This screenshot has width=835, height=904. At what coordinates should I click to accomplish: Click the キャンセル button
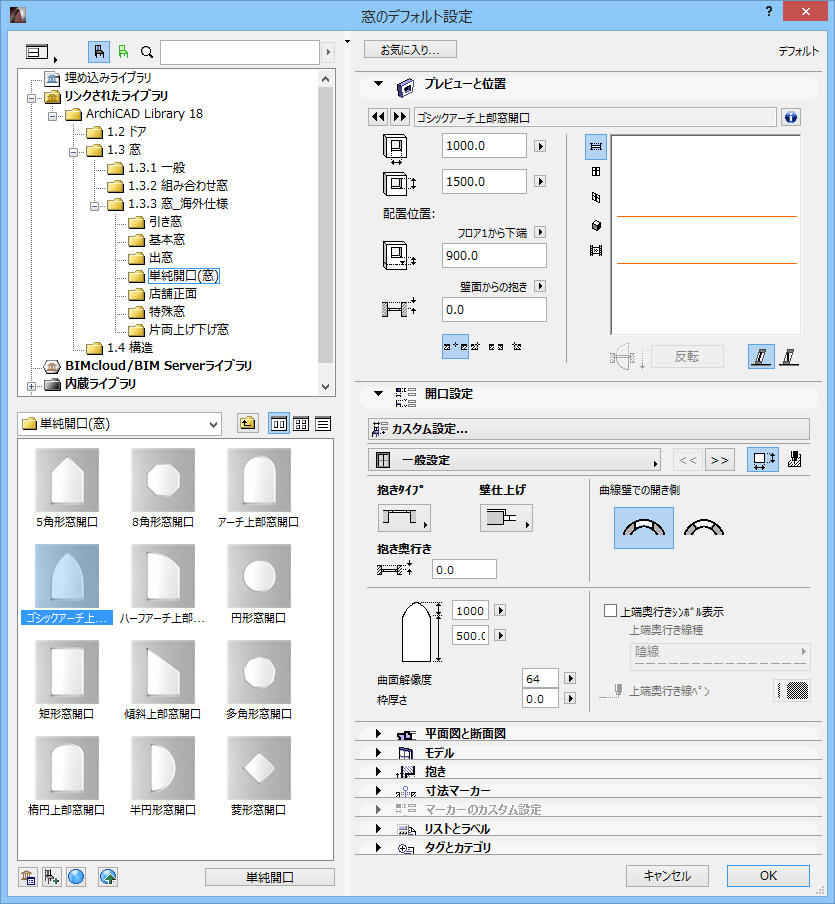(667, 876)
